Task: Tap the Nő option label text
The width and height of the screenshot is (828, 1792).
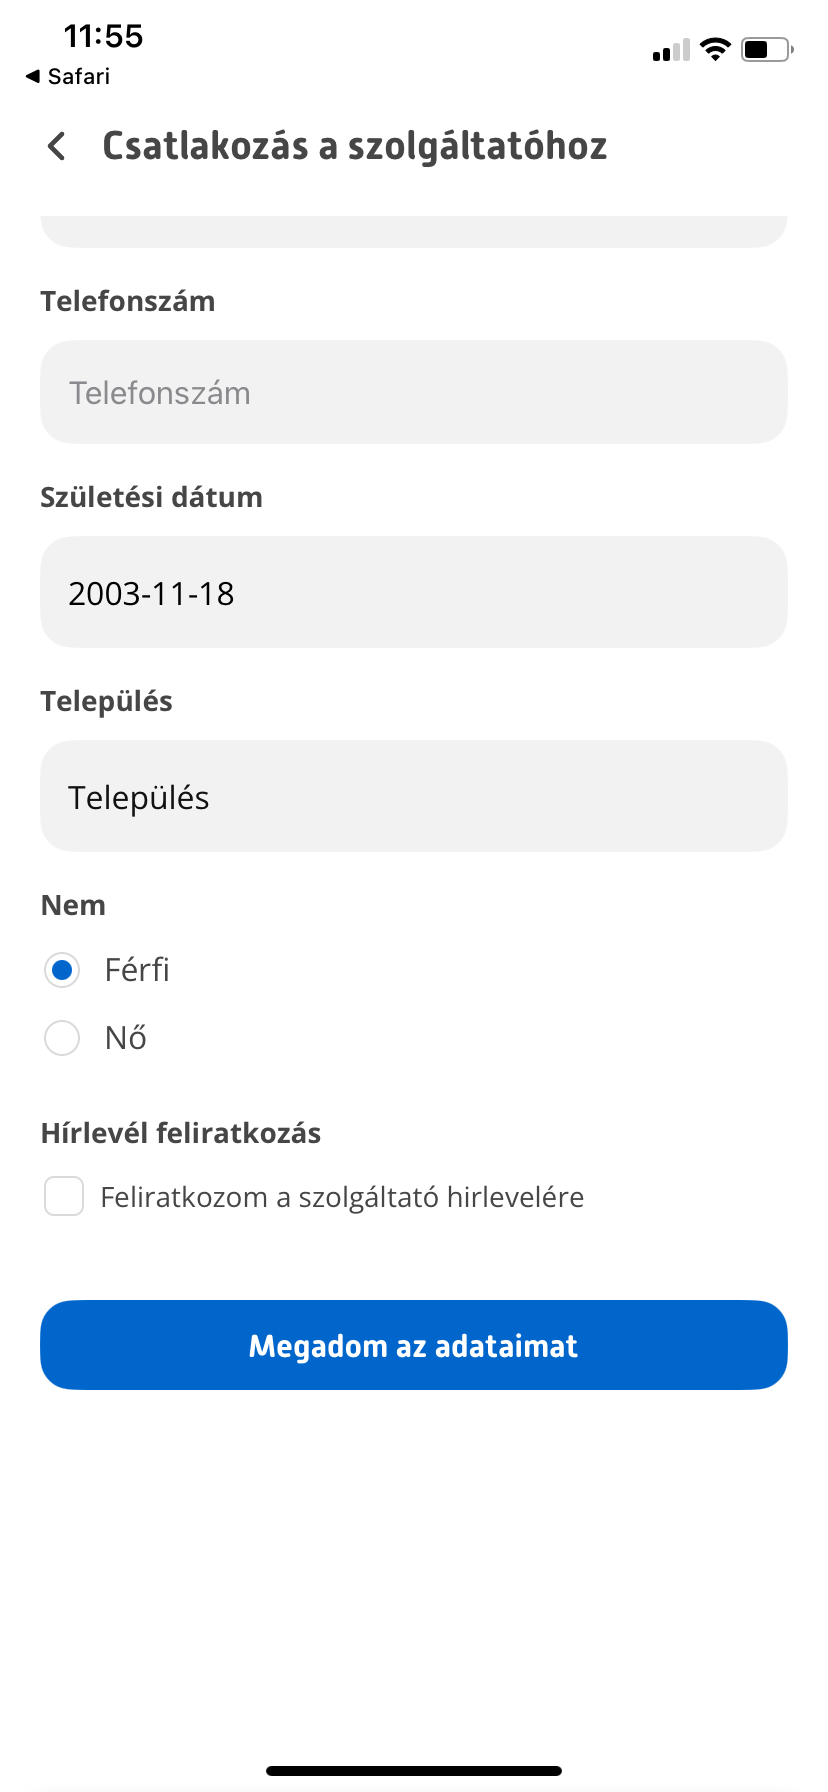Action: tap(126, 1038)
